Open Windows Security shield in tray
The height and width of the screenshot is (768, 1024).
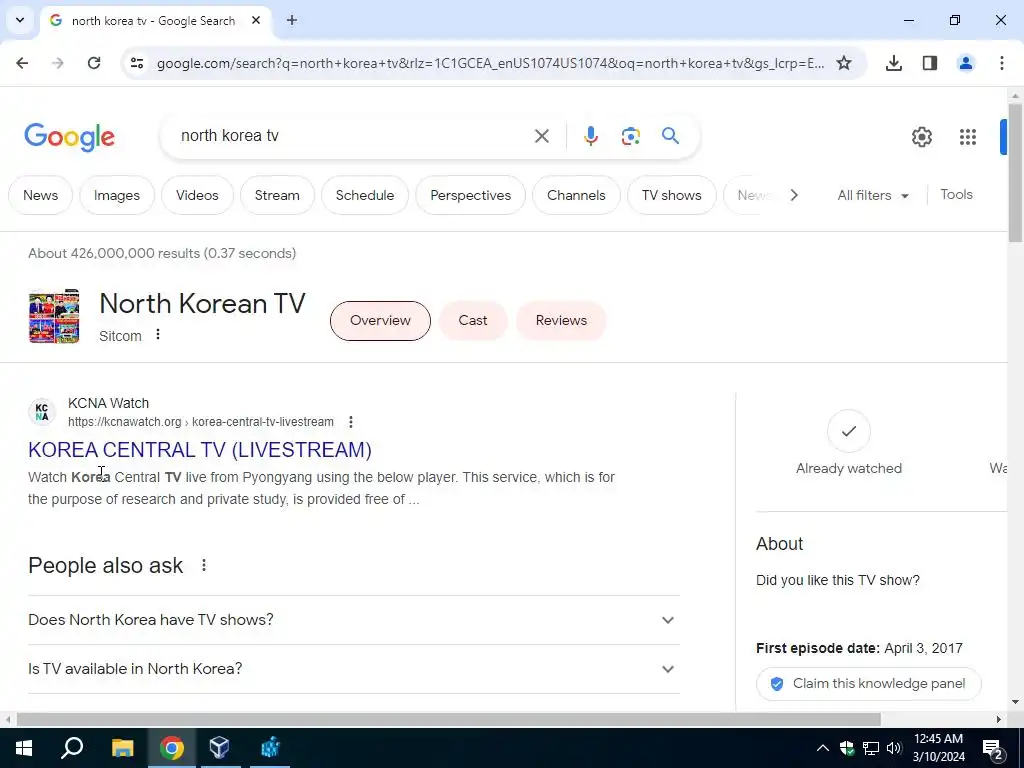pos(847,748)
